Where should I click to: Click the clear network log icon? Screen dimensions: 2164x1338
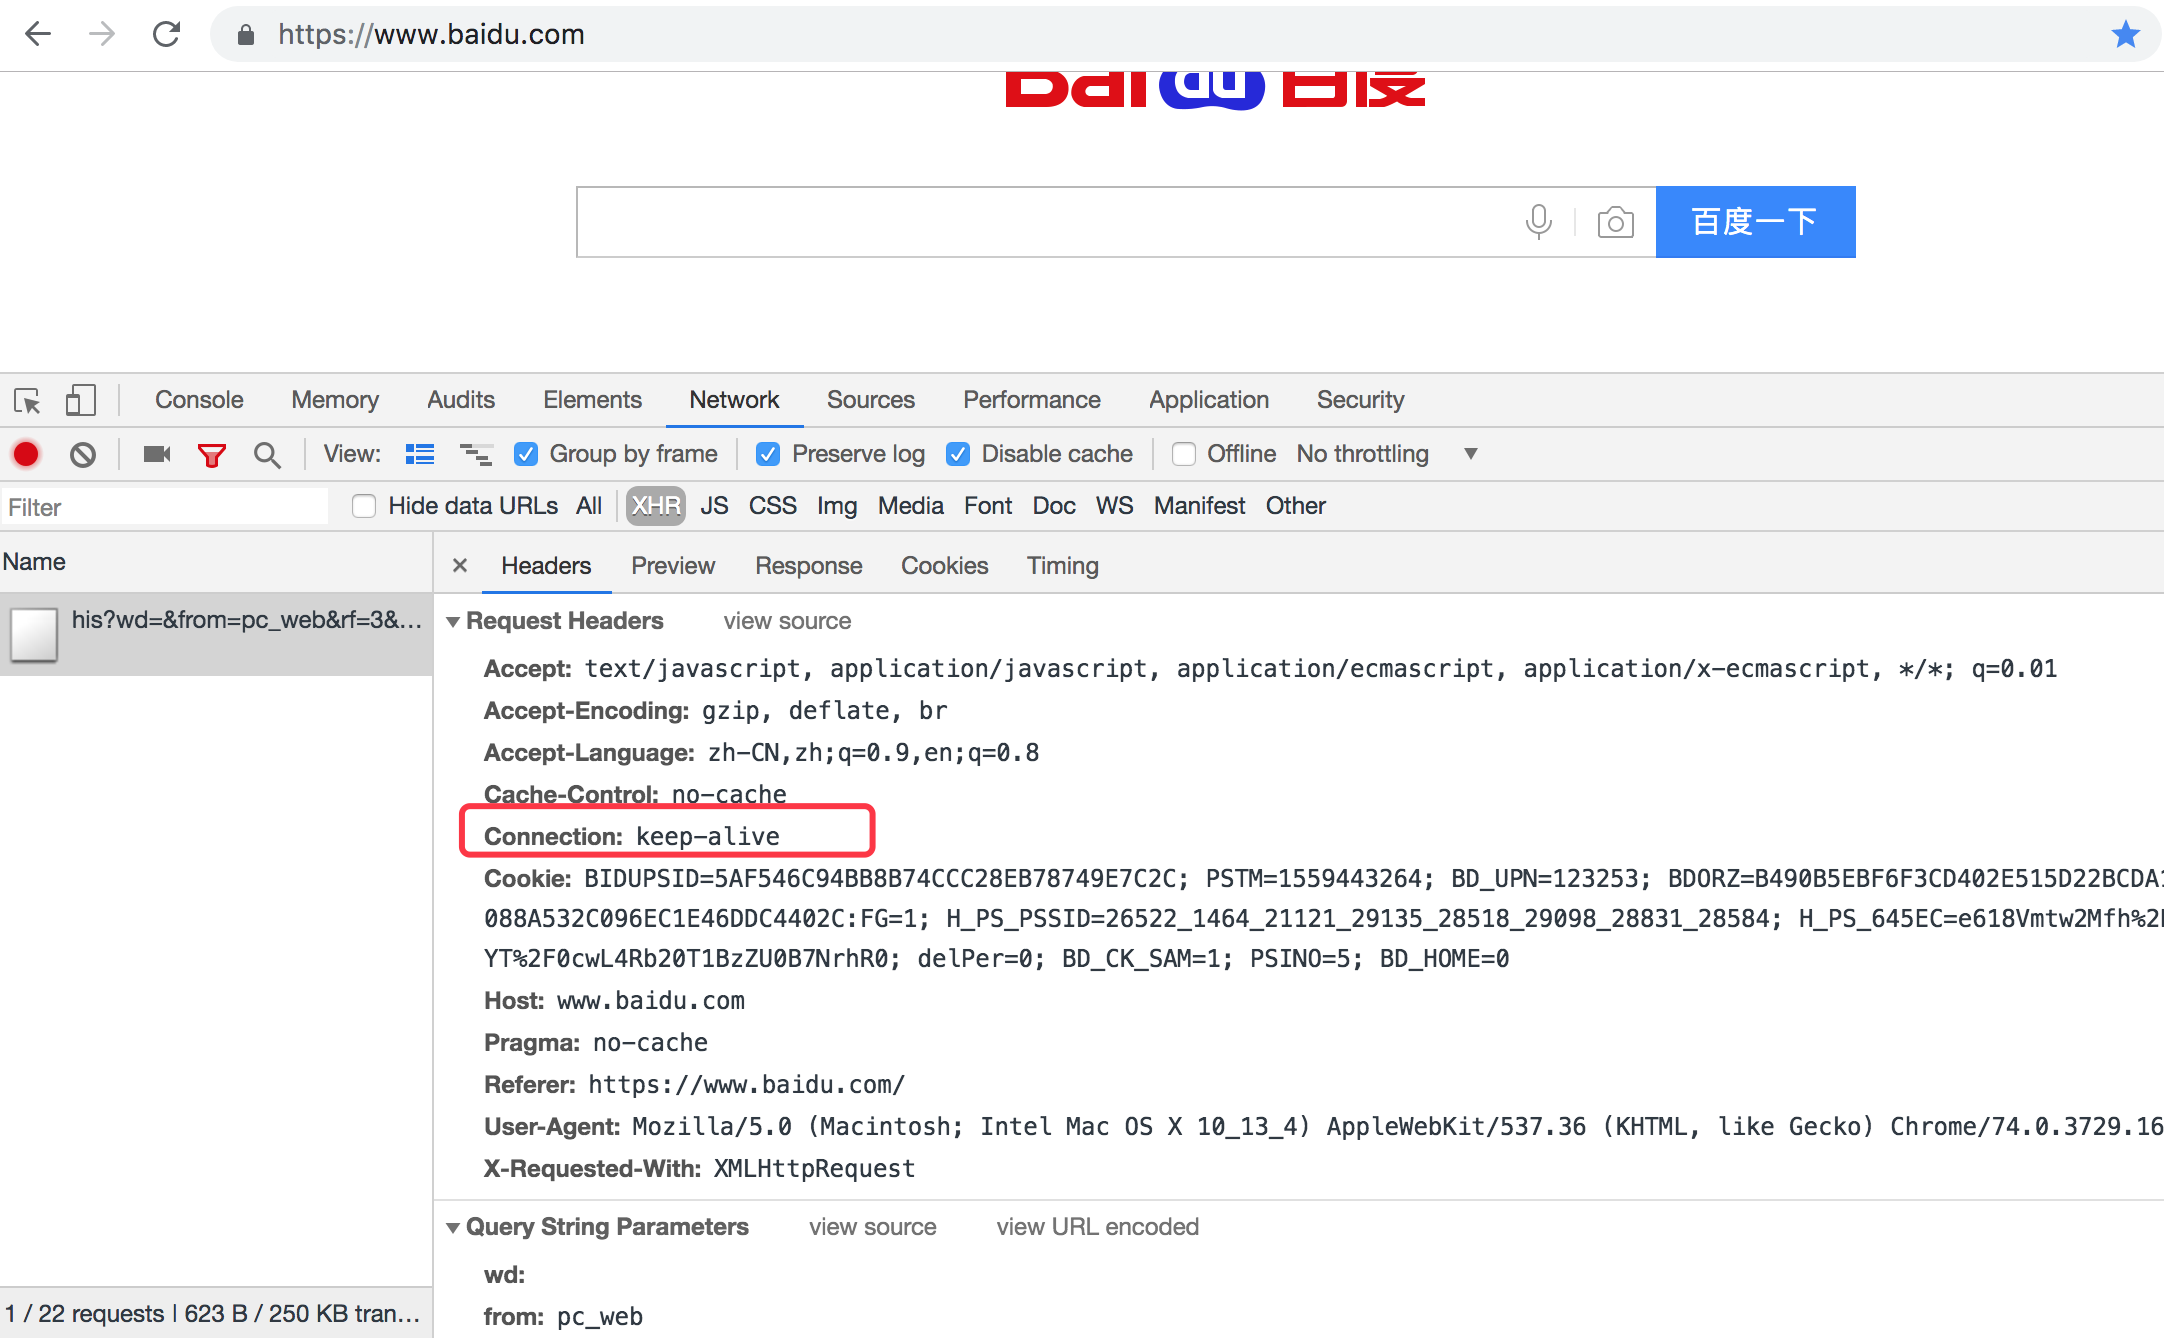[x=83, y=455]
